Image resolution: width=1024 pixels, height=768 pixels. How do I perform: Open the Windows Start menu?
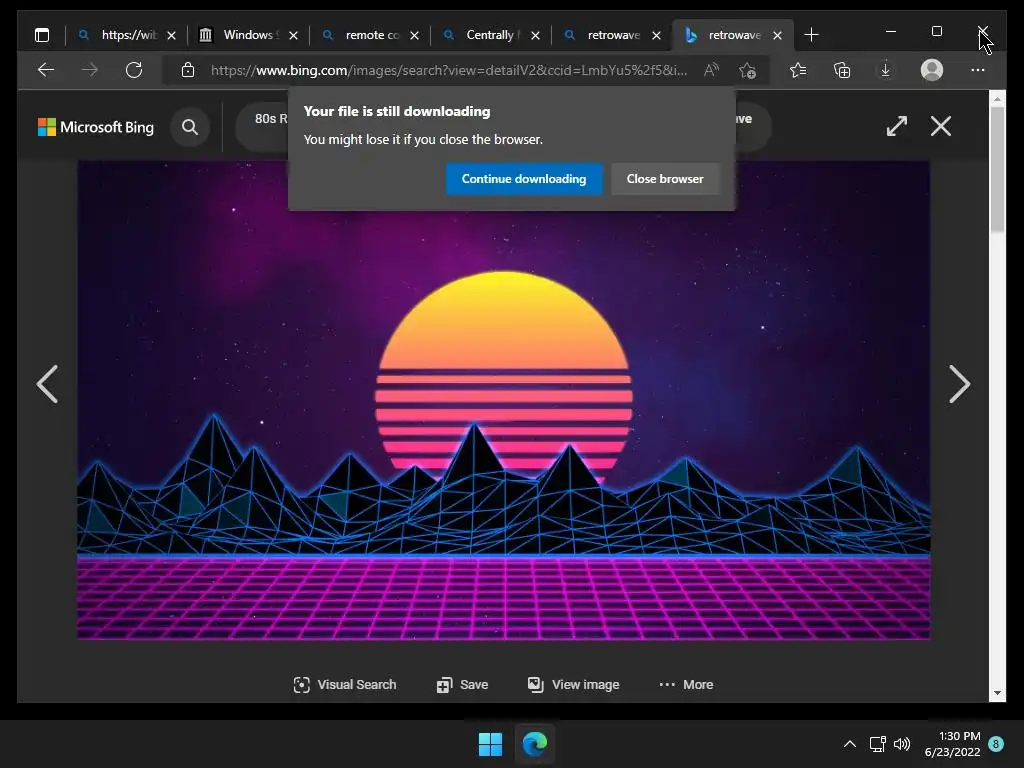click(490, 744)
